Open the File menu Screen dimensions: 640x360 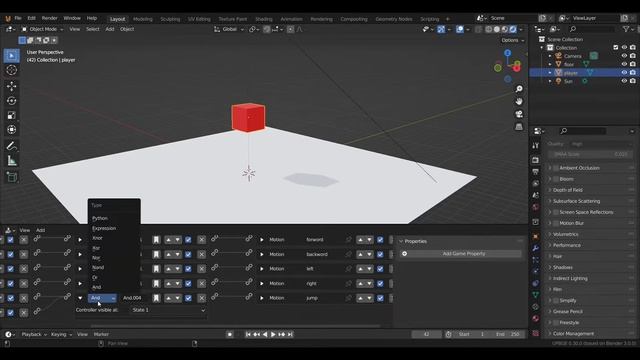click(18, 18)
